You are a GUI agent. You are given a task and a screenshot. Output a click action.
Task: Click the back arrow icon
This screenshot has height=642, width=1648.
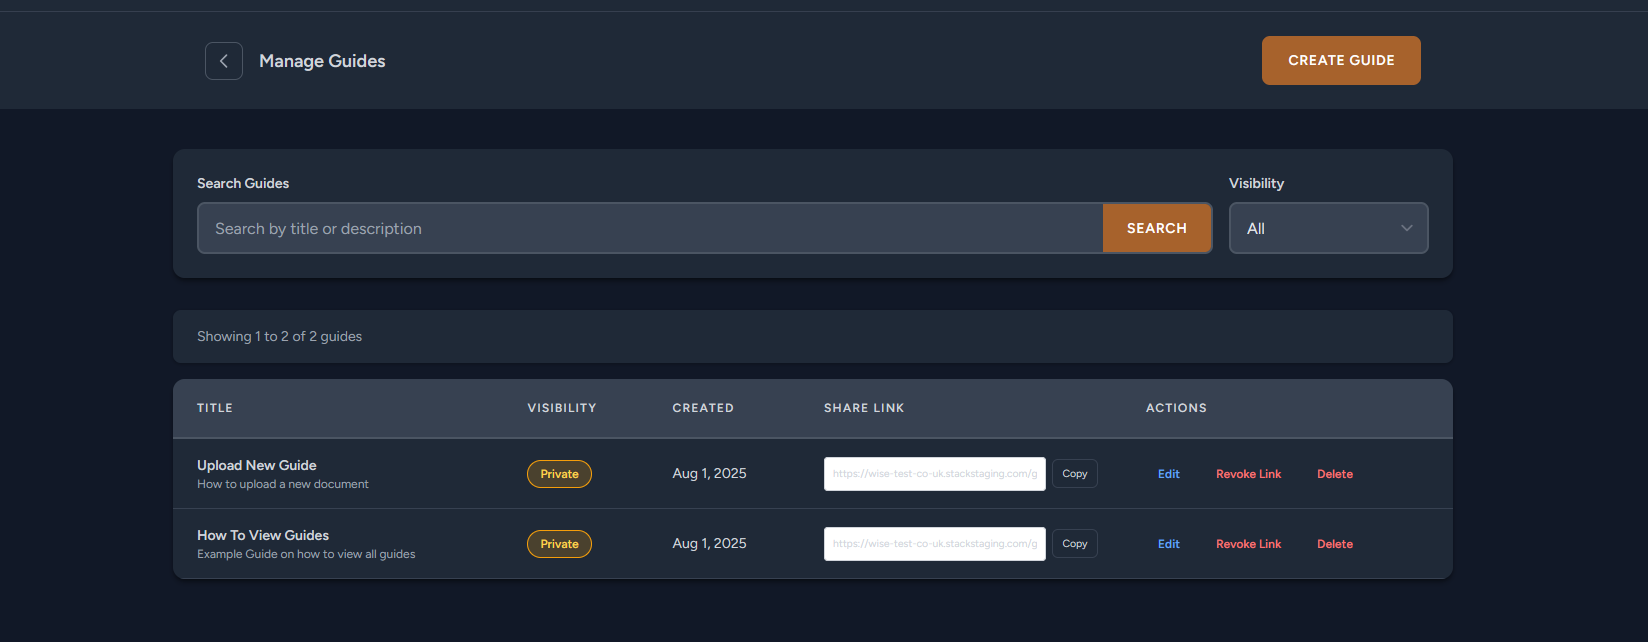[224, 61]
